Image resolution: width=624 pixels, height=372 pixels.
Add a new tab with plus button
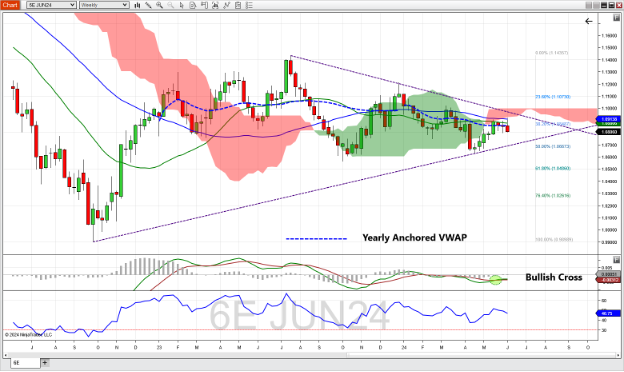(x=45, y=362)
